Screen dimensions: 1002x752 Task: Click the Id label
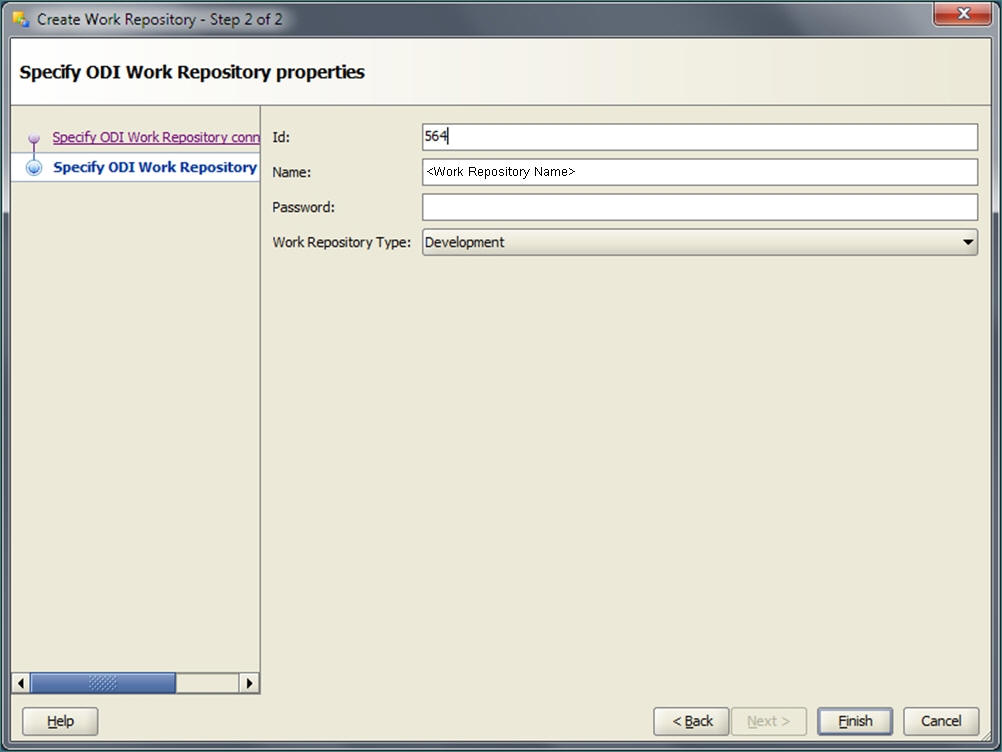click(x=281, y=137)
